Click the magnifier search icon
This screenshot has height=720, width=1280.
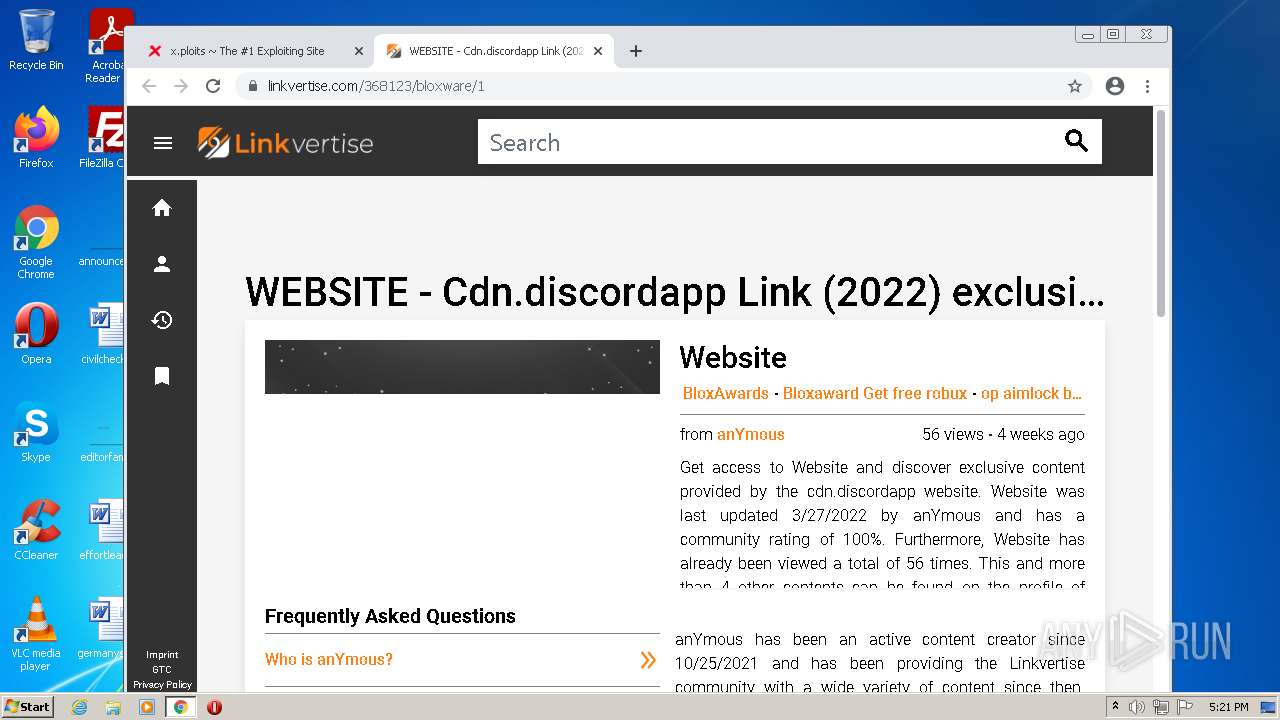[1076, 141]
